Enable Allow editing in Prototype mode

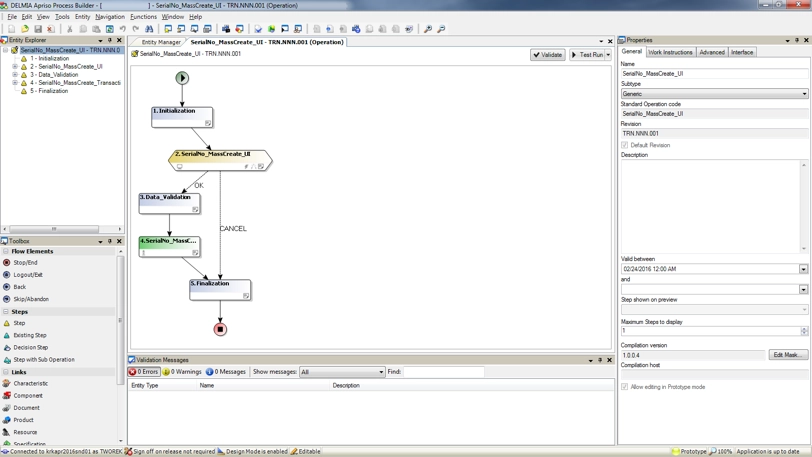625,387
